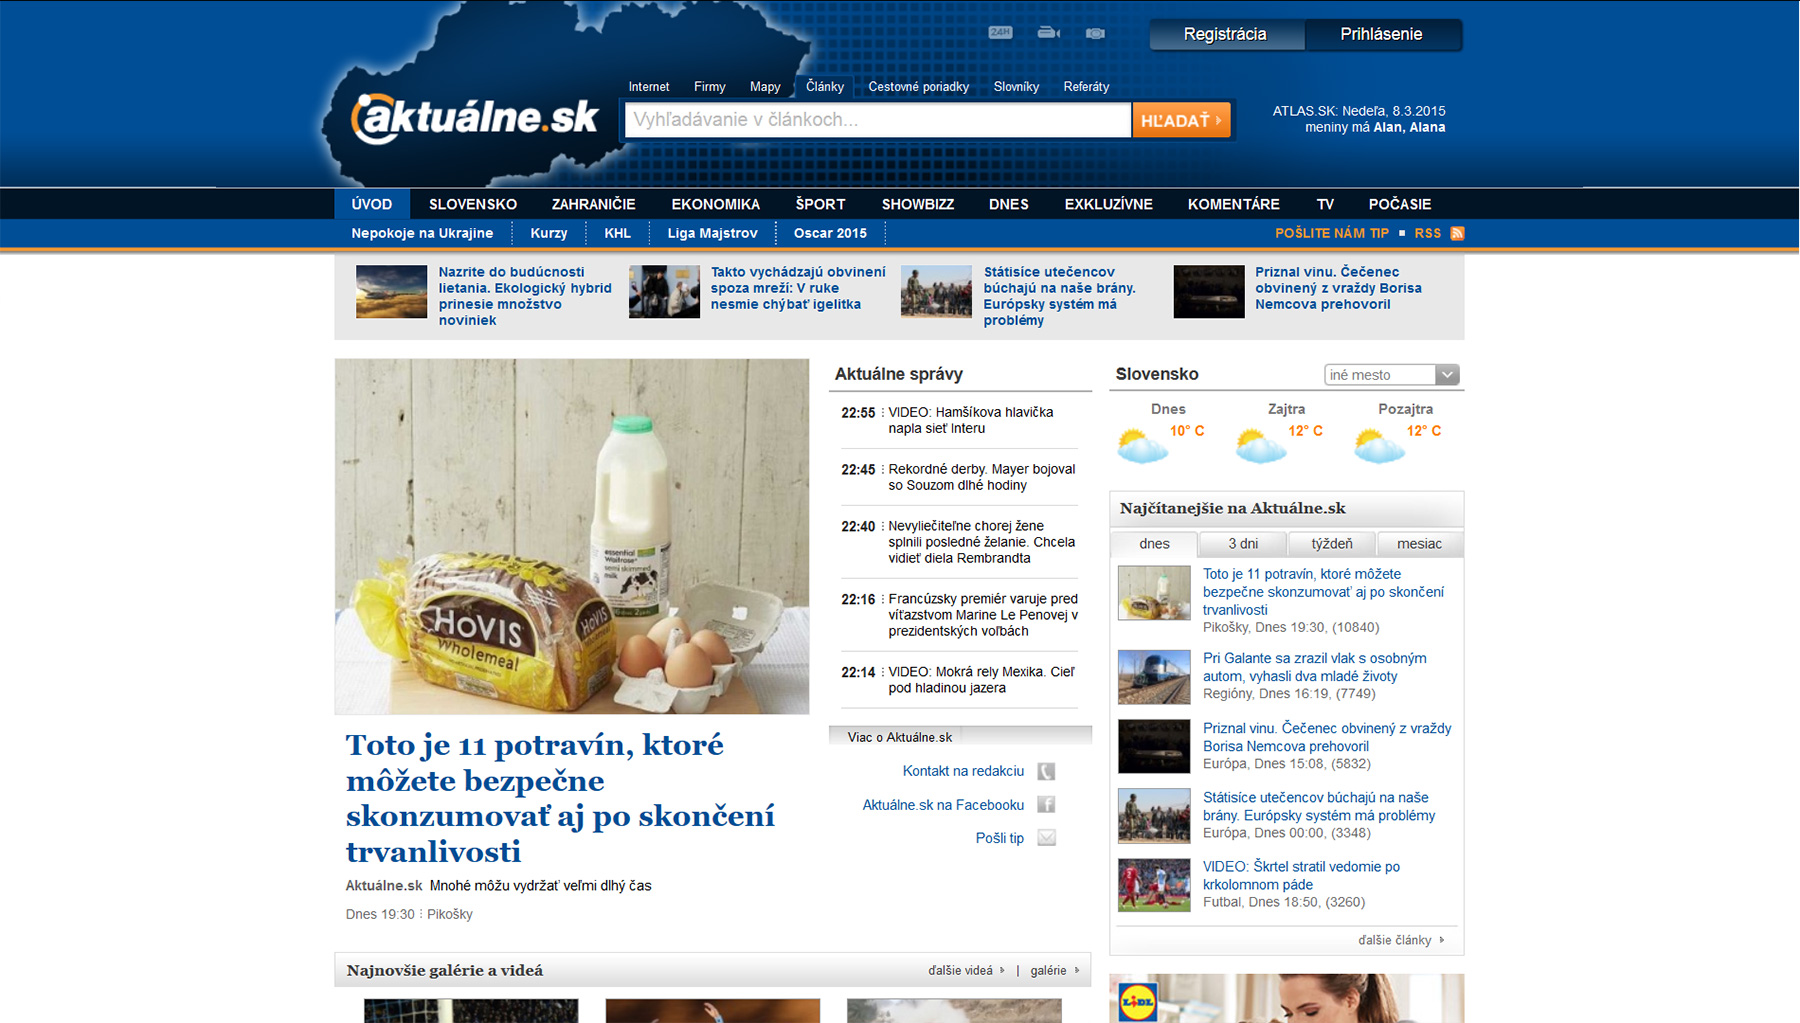The image size is (1800, 1023).
Task: Click the article search input field
Action: tap(877, 120)
